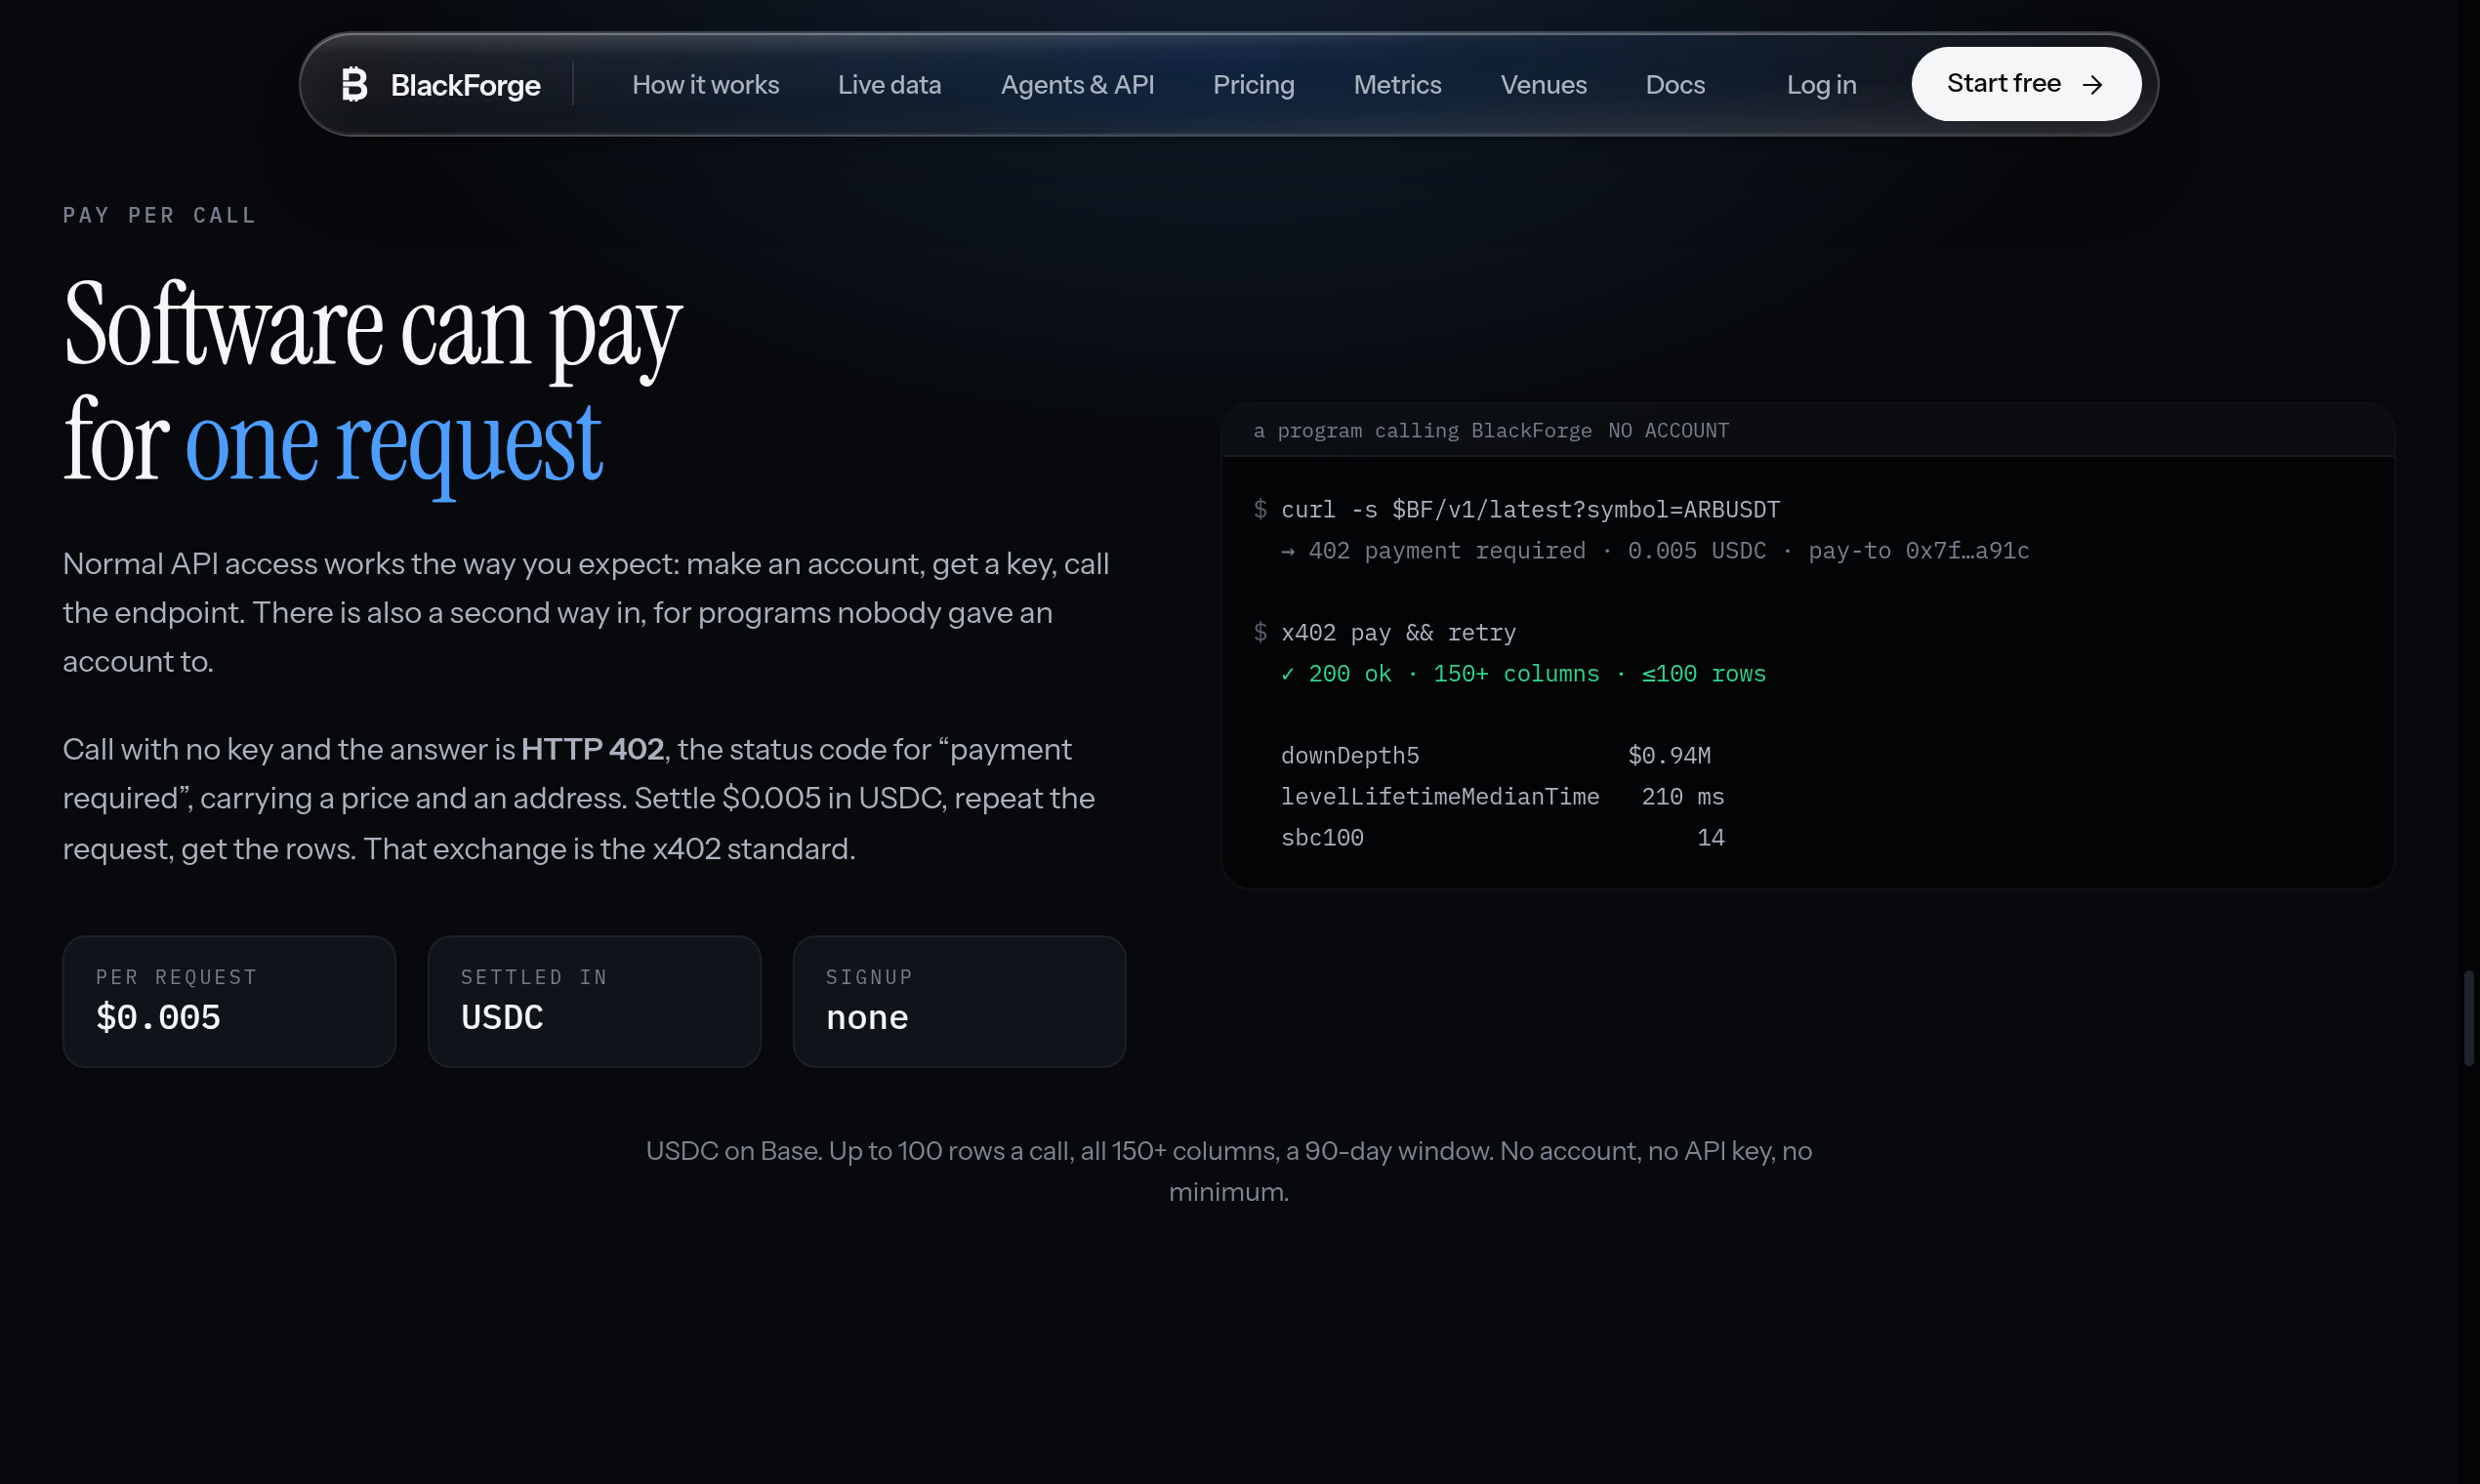Click the arrow icon in Start free
Screen dimensions: 2480x1484
(x=2092, y=85)
